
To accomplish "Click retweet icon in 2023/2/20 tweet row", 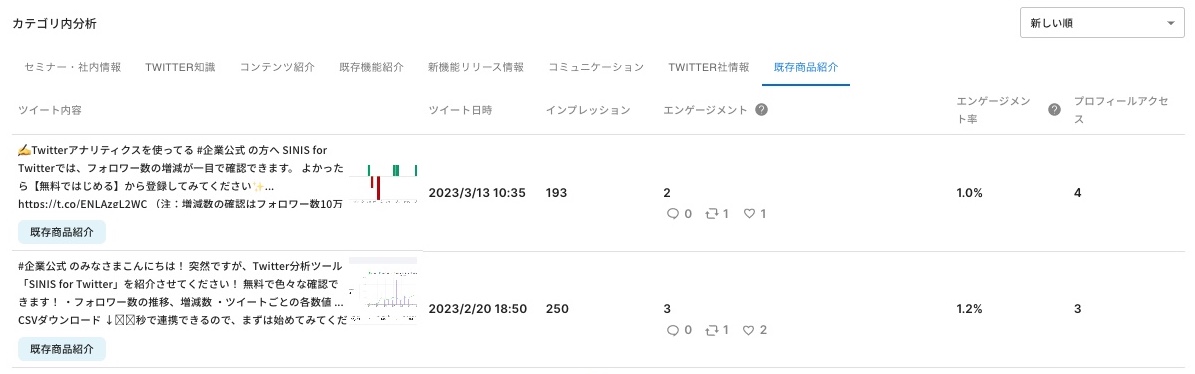I will (x=712, y=331).
